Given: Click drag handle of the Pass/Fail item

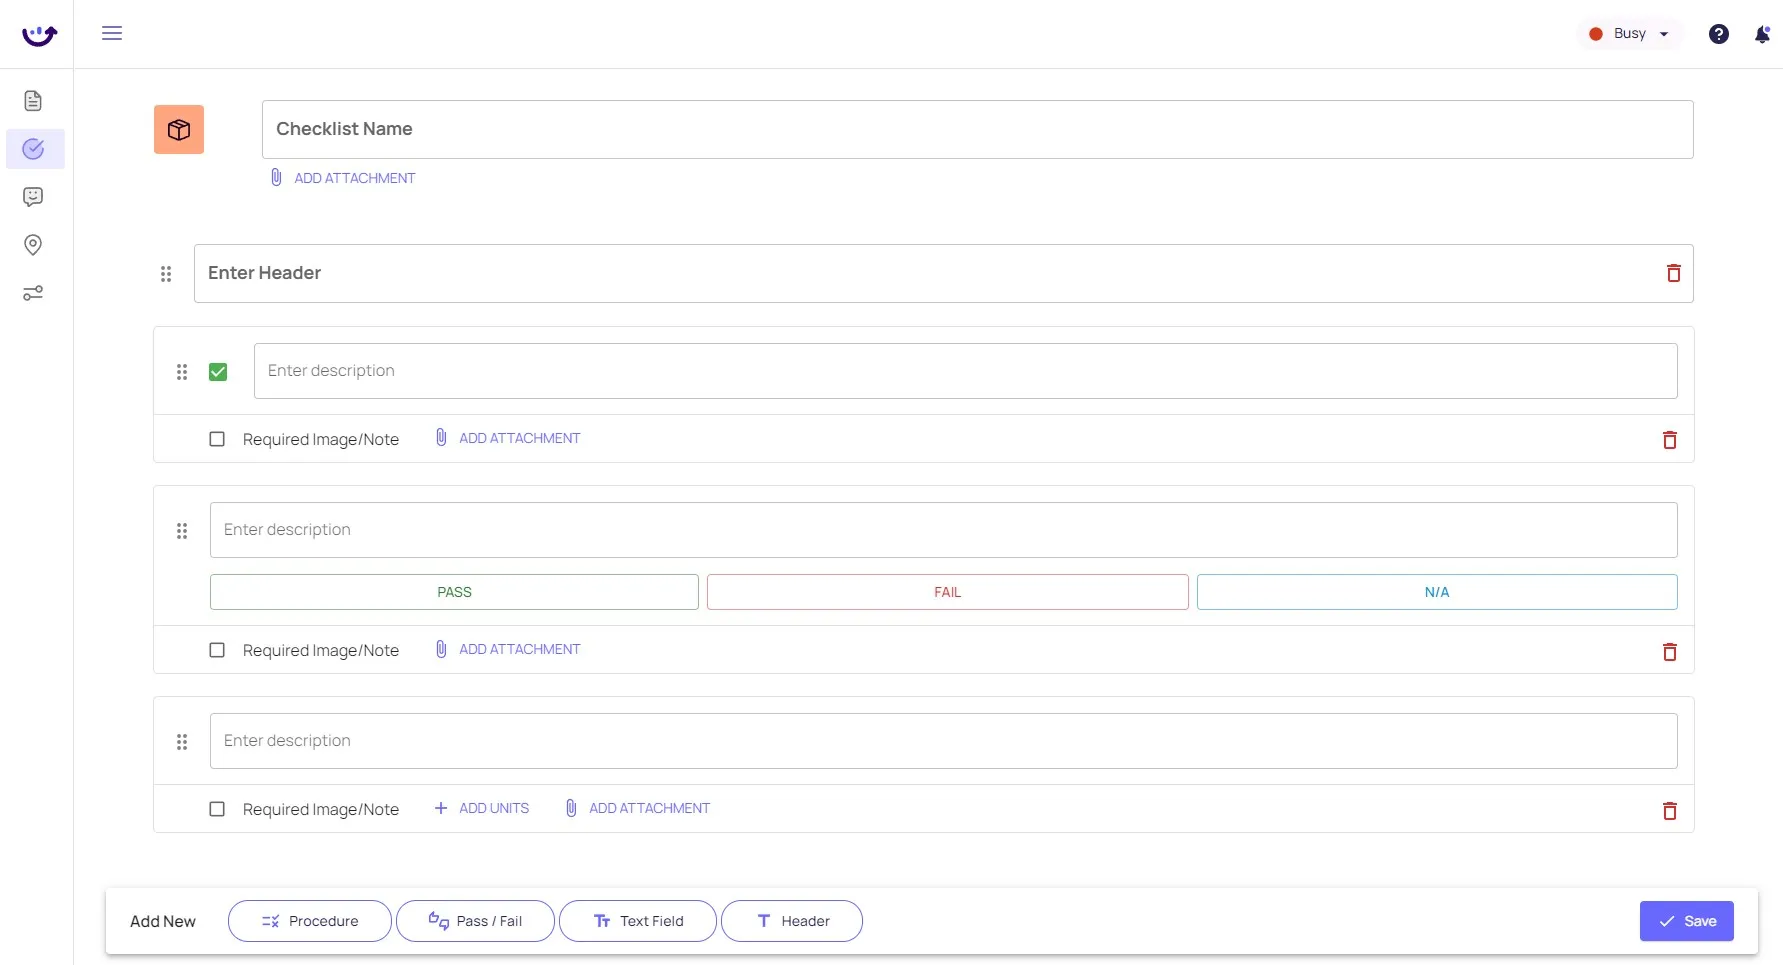Looking at the screenshot, I should point(182,531).
